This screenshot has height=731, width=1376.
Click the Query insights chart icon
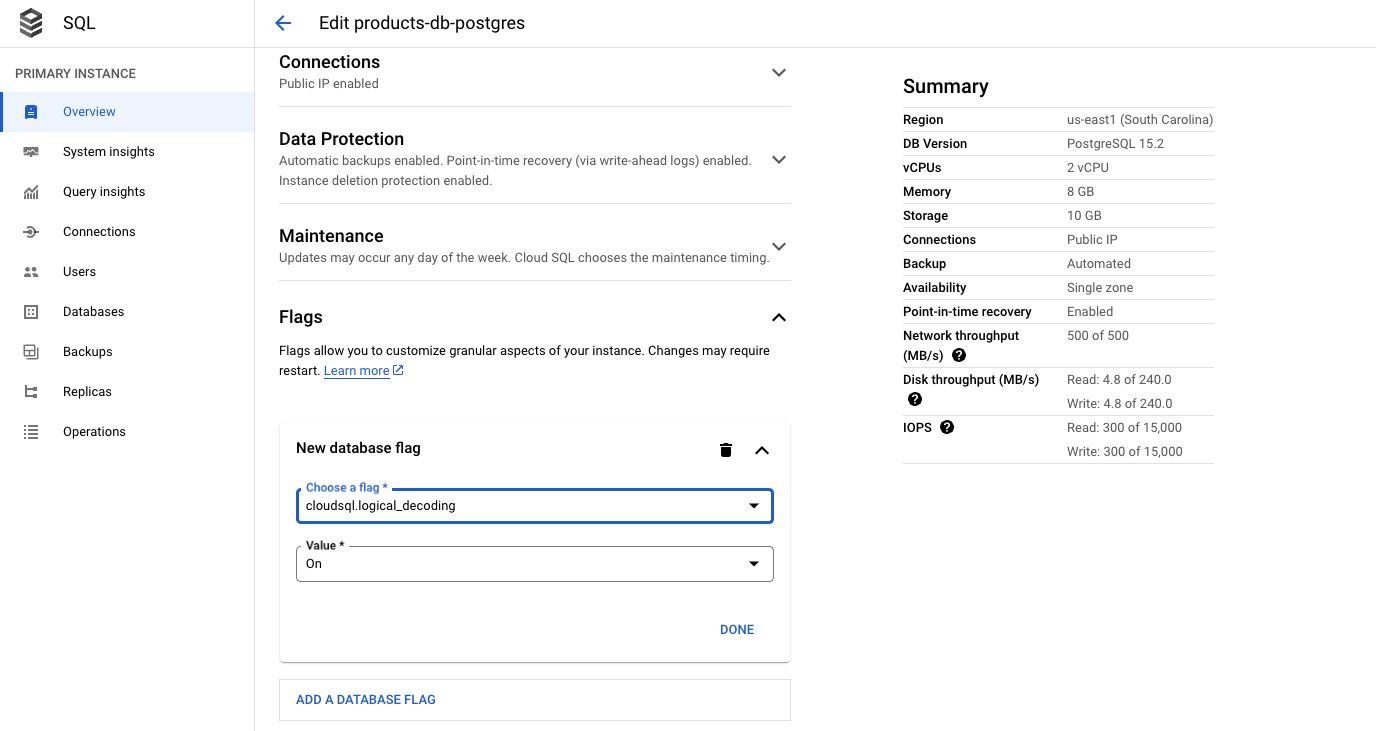click(x=31, y=192)
